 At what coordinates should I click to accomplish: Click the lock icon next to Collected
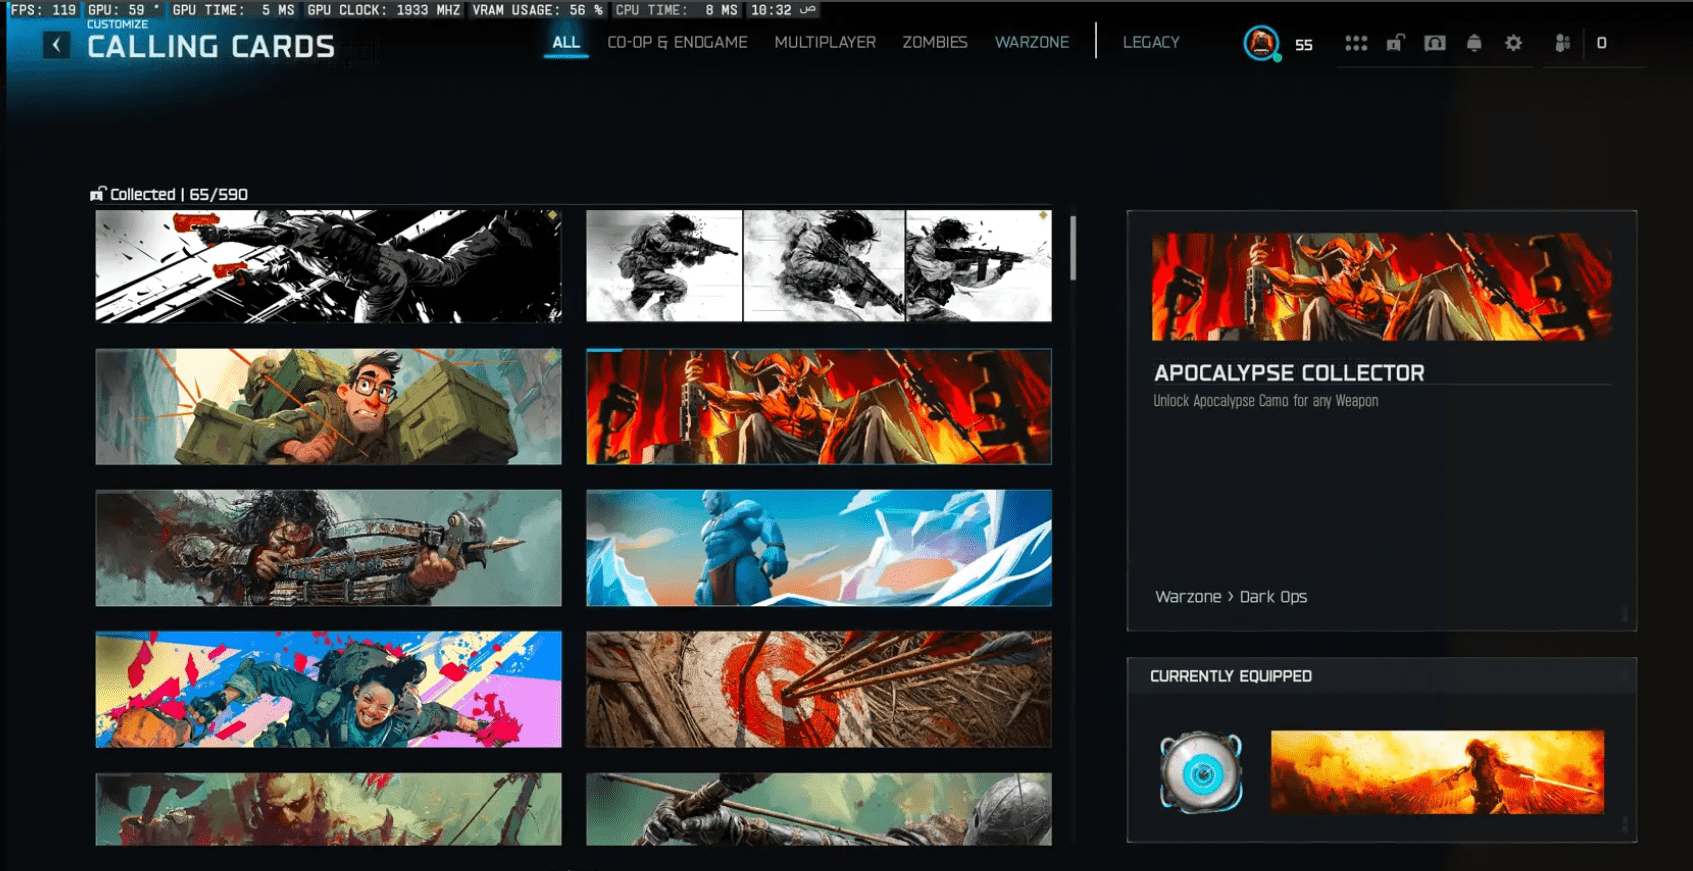(97, 194)
